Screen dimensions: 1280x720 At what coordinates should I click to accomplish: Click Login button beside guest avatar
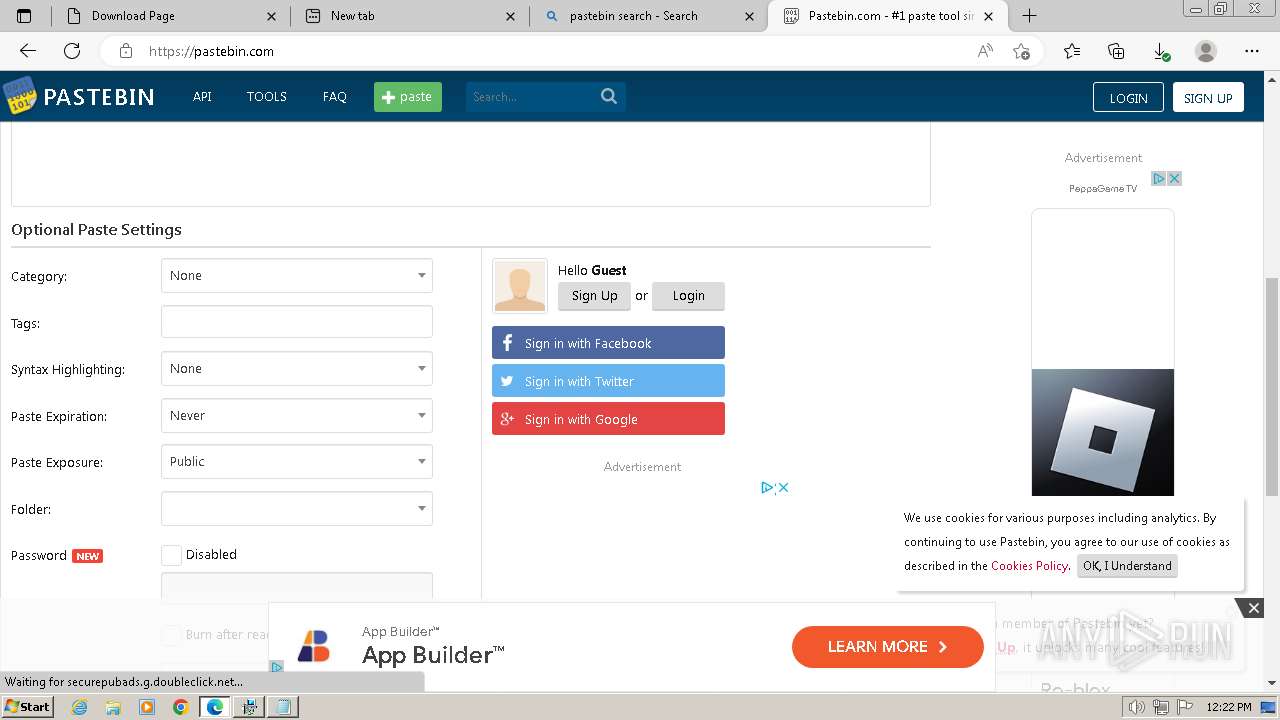pyautogui.click(x=688, y=296)
